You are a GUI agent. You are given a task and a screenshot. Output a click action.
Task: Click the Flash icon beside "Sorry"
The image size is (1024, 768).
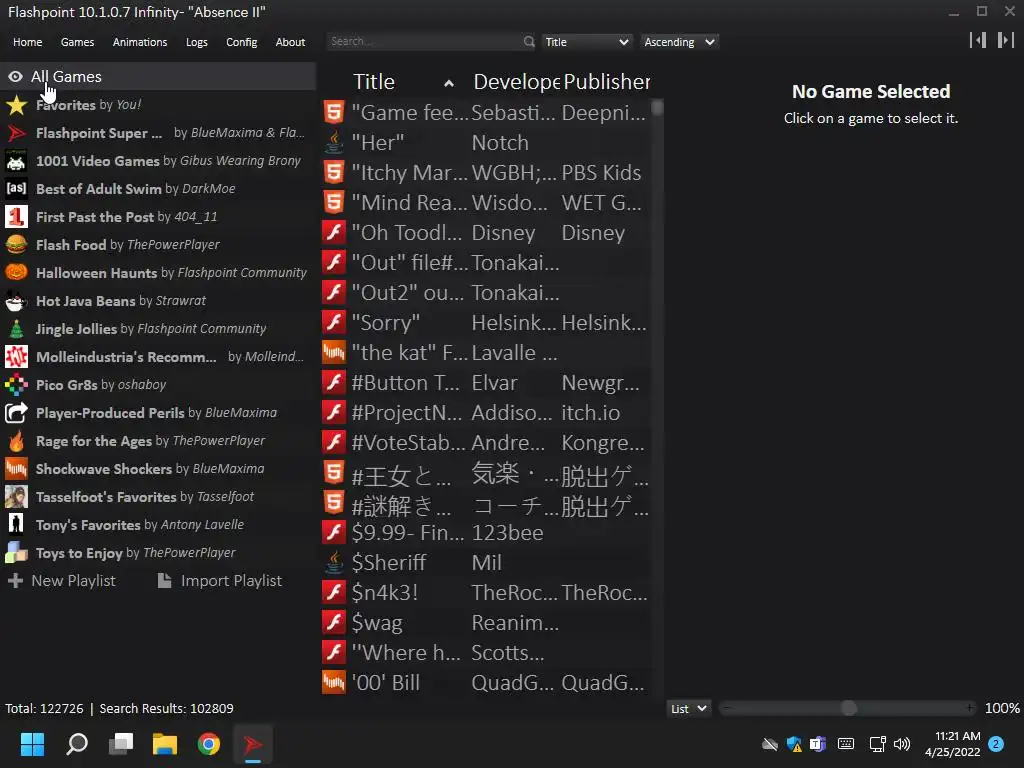point(334,323)
